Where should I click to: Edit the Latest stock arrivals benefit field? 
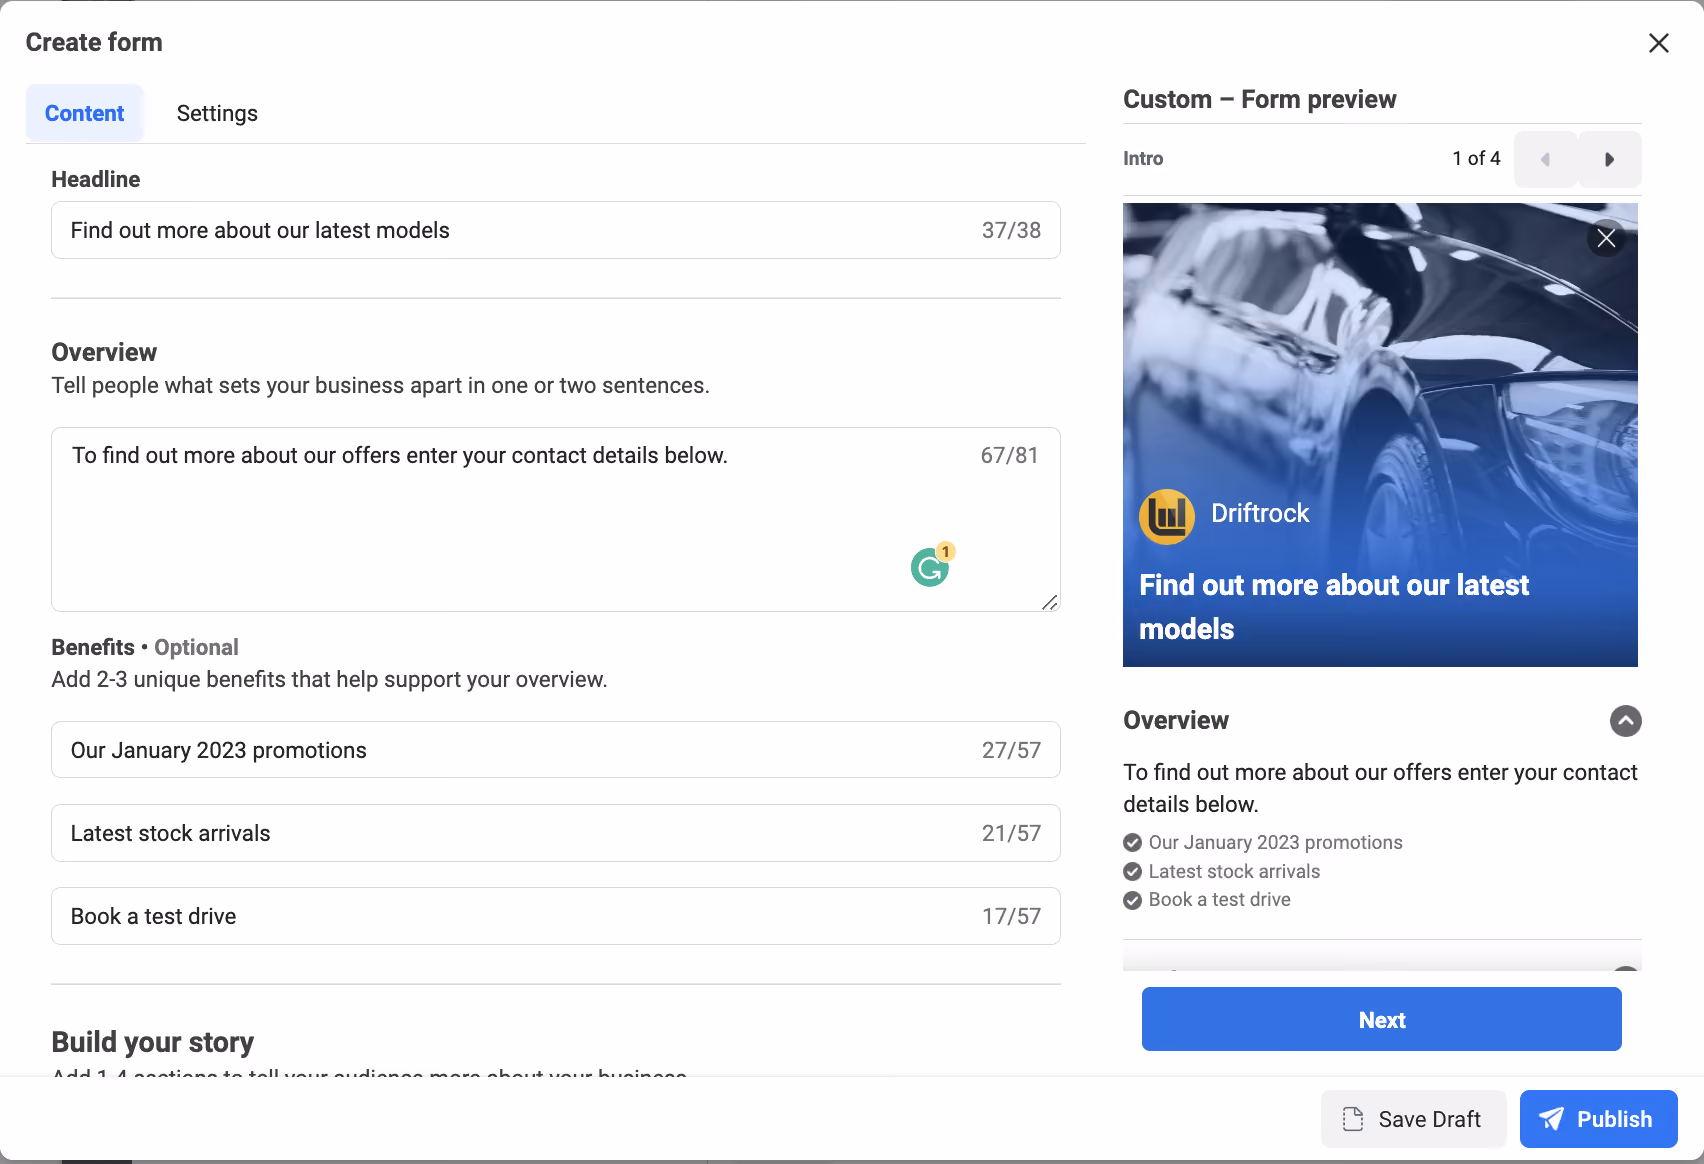click(x=556, y=833)
